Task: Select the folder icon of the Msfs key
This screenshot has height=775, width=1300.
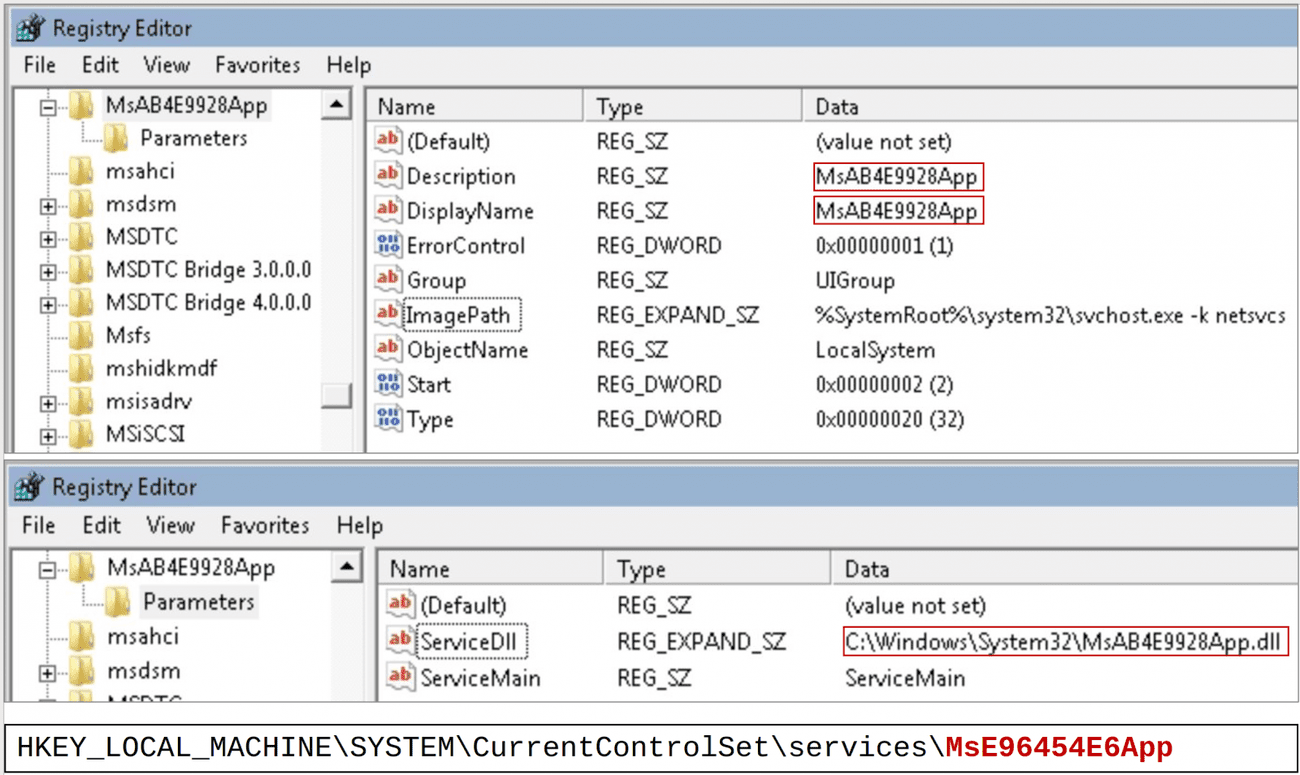Action: tap(82, 335)
